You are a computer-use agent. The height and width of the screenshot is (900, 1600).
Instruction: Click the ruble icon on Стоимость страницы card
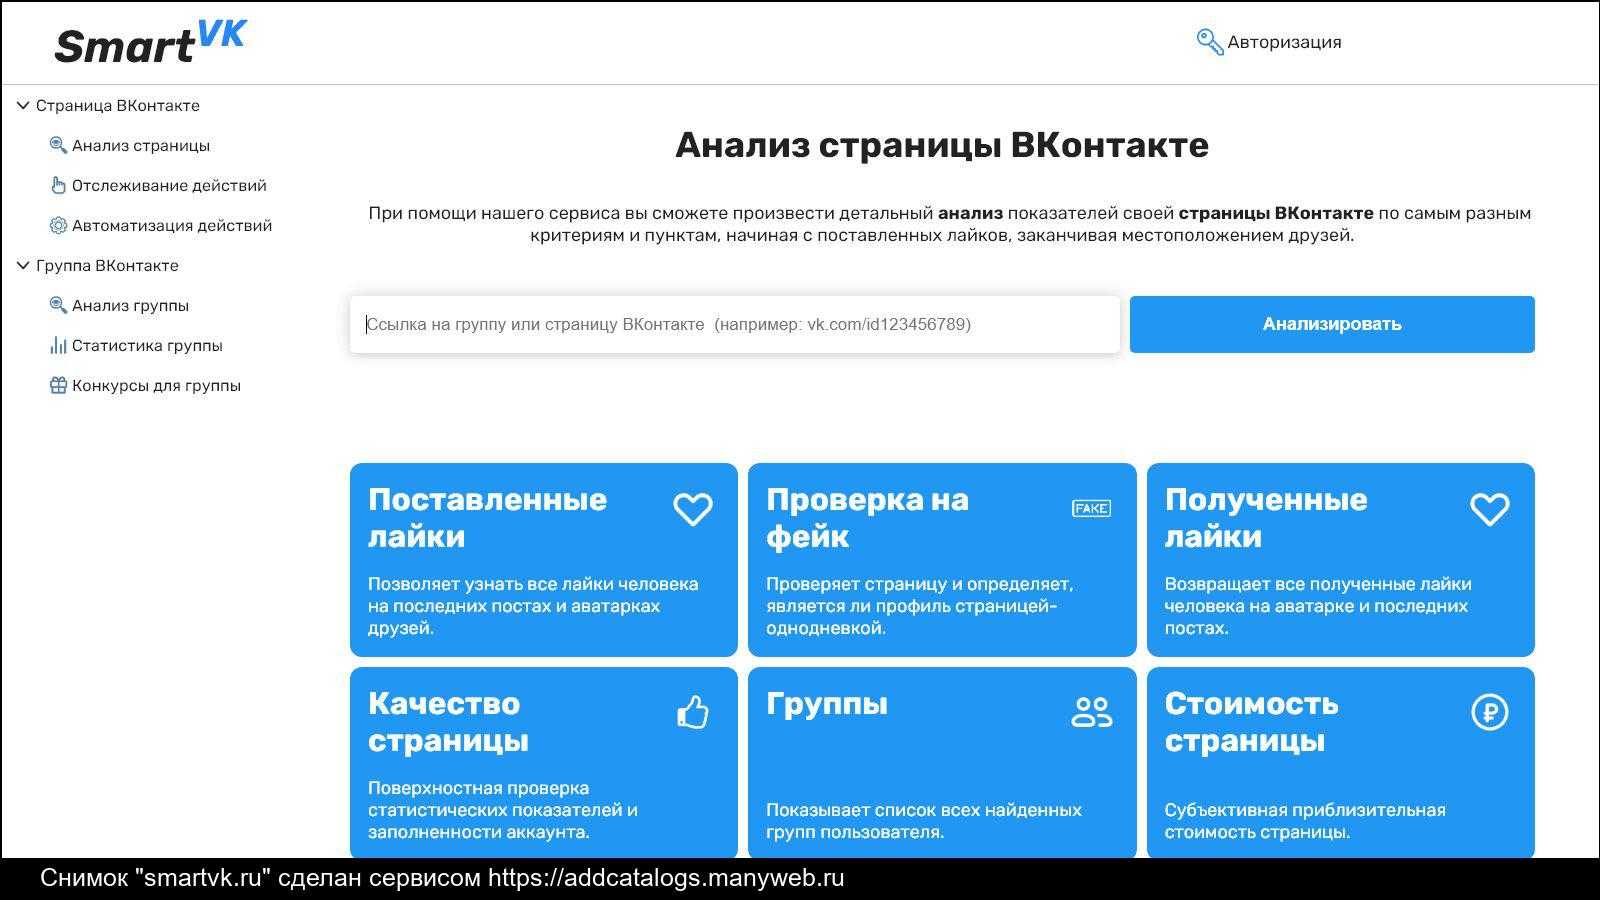(1489, 712)
